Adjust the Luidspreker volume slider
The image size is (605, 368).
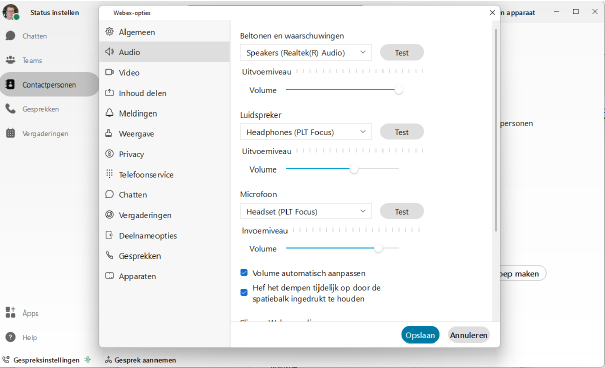click(x=342, y=169)
